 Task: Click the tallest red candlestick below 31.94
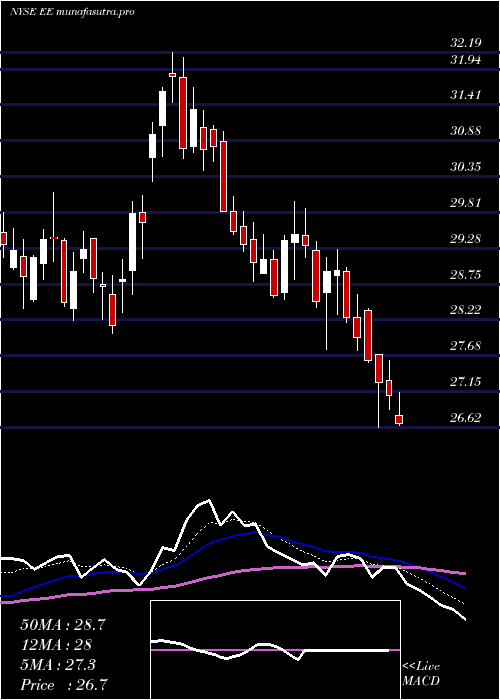(x=183, y=112)
